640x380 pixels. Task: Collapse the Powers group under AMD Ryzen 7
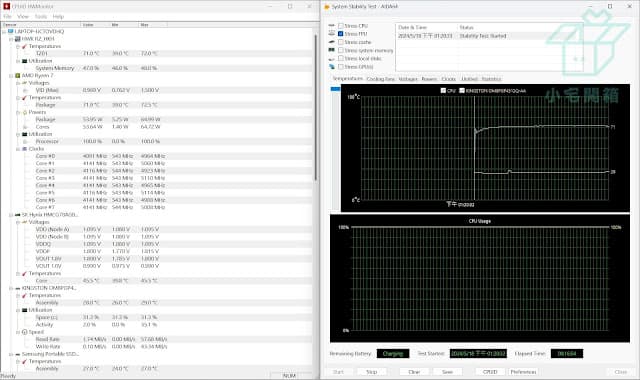tap(18, 112)
